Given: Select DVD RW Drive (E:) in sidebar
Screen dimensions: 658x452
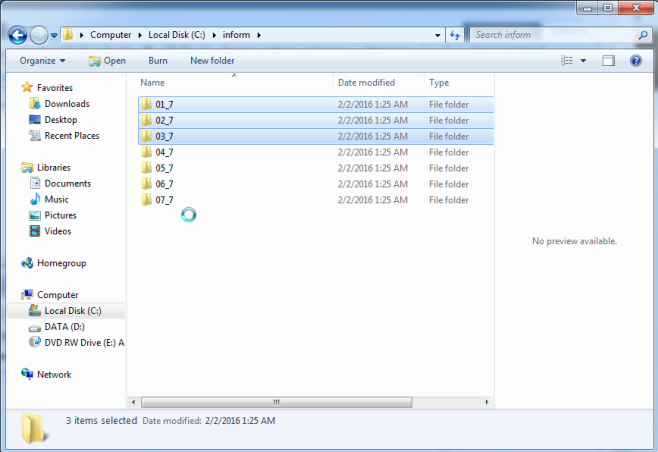Looking at the screenshot, I should click(84, 343).
